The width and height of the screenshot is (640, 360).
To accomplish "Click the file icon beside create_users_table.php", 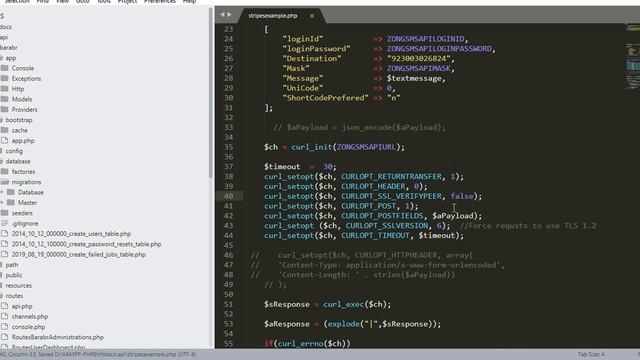I will tap(4, 233).
